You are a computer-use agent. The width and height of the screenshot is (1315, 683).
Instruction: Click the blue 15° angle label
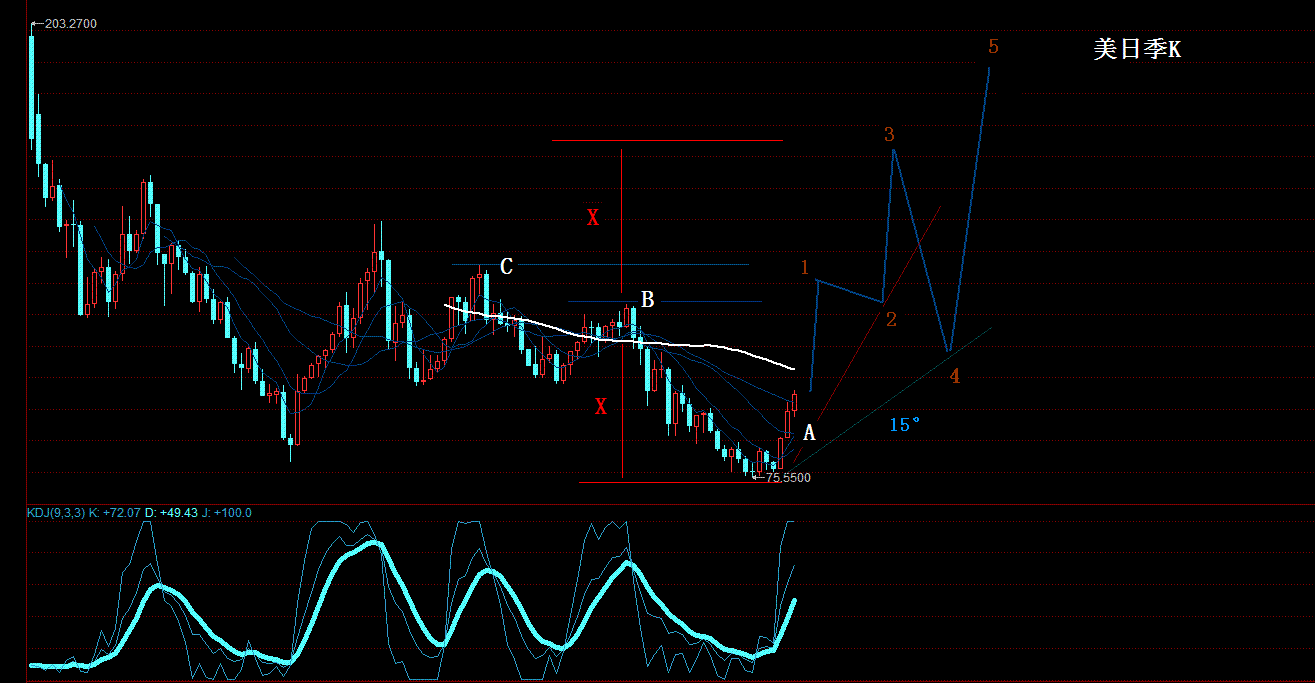point(904,425)
